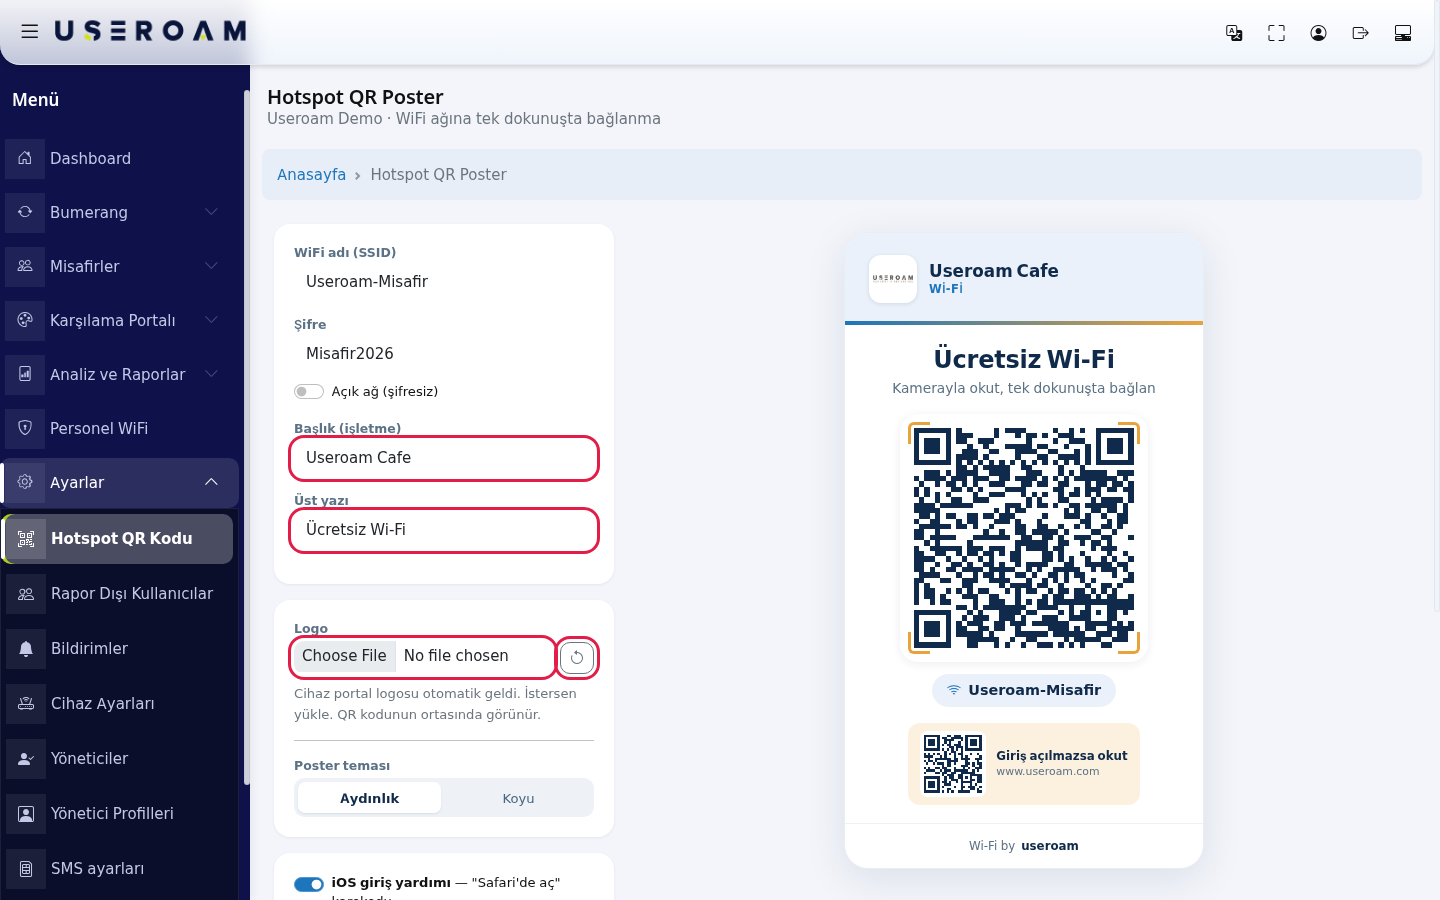This screenshot has width=1440, height=900.
Task: Open Yönetici Profilleri menu item
Action: pos(120,813)
